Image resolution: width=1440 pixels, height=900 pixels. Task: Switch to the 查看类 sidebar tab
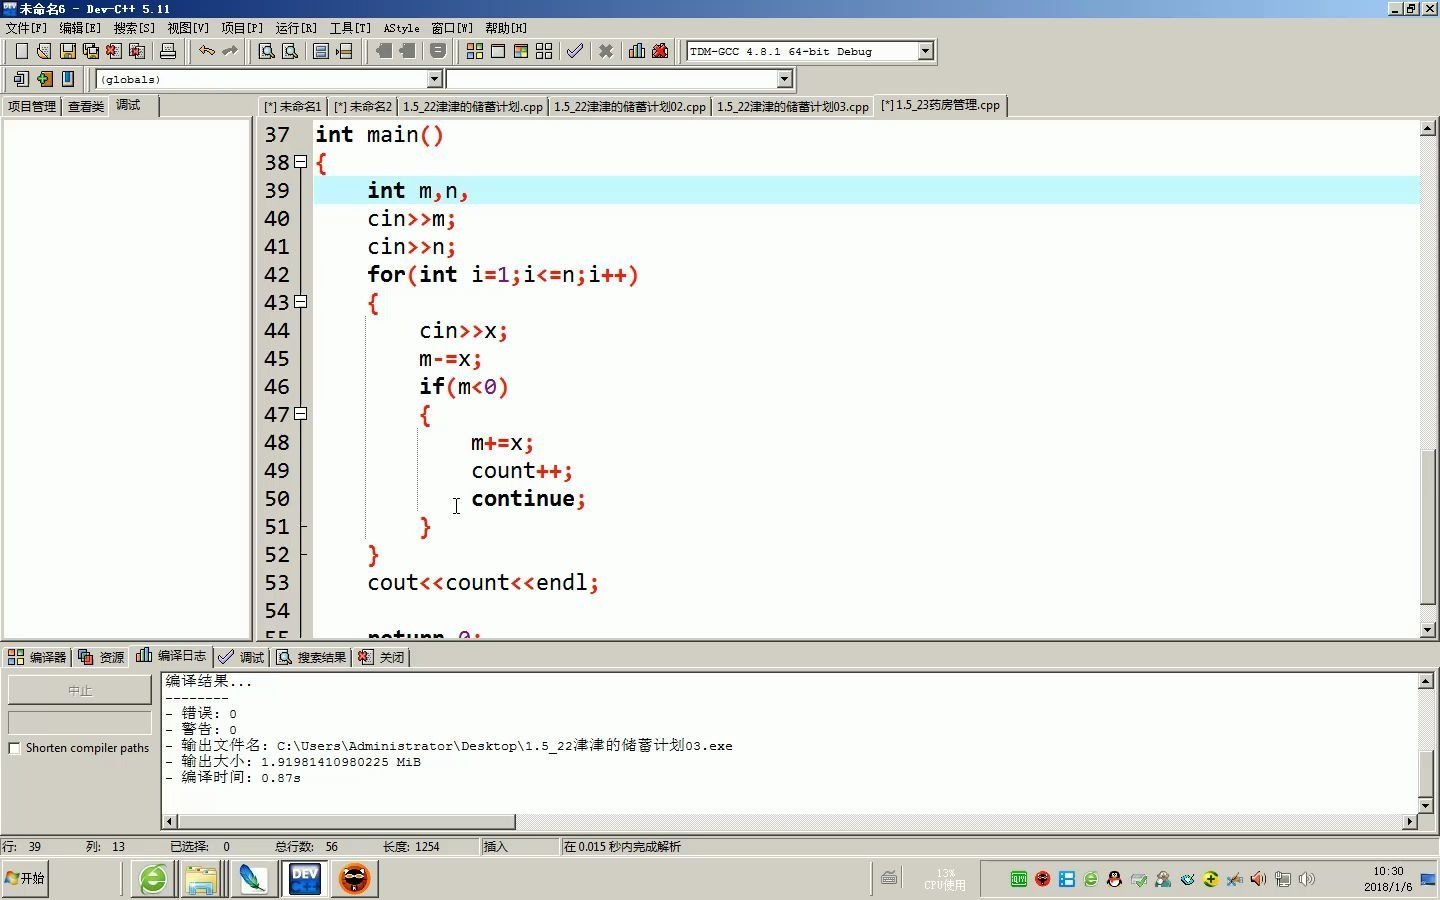click(x=86, y=106)
